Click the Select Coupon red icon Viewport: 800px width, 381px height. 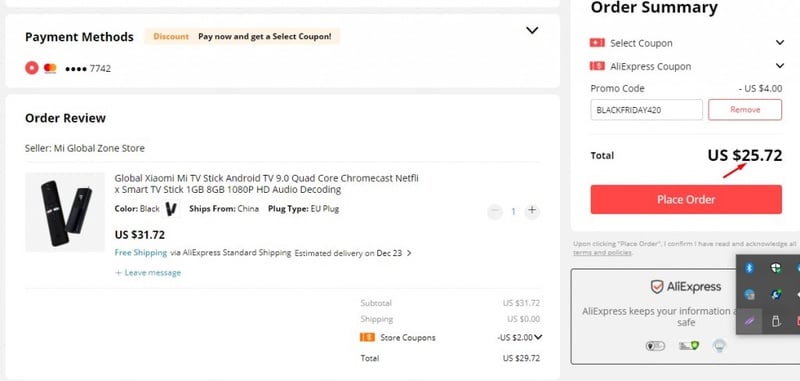point(597,43)
